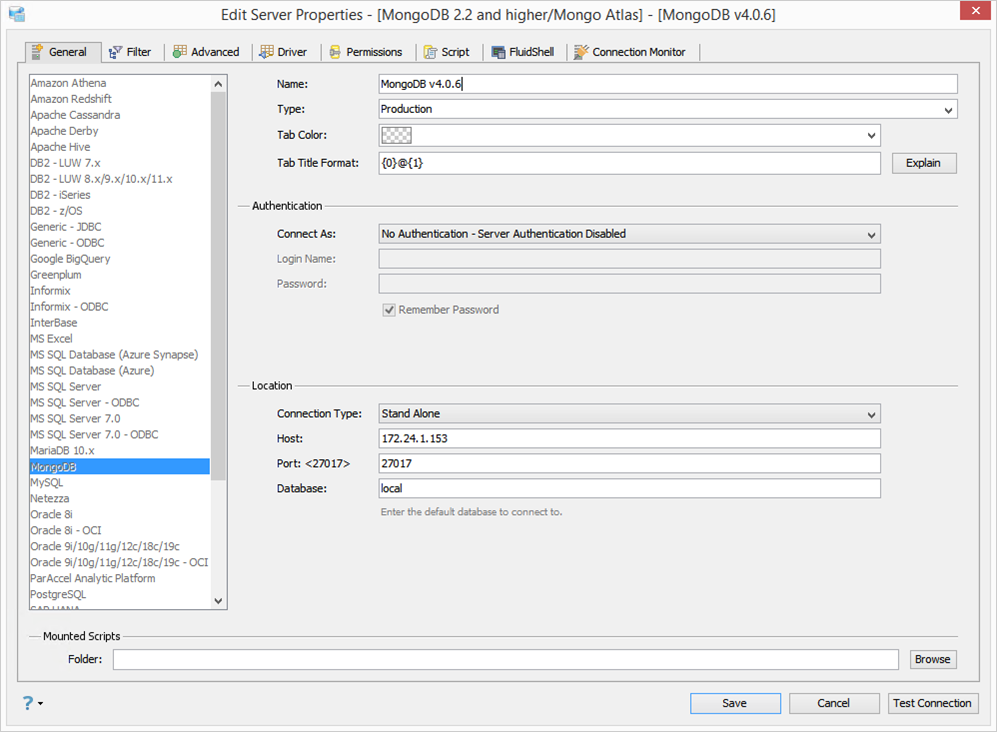The height and width of the screenshot is (732, 997).
Task: Select MS SQL Server - ODBC entry
Action: point(120,403)
